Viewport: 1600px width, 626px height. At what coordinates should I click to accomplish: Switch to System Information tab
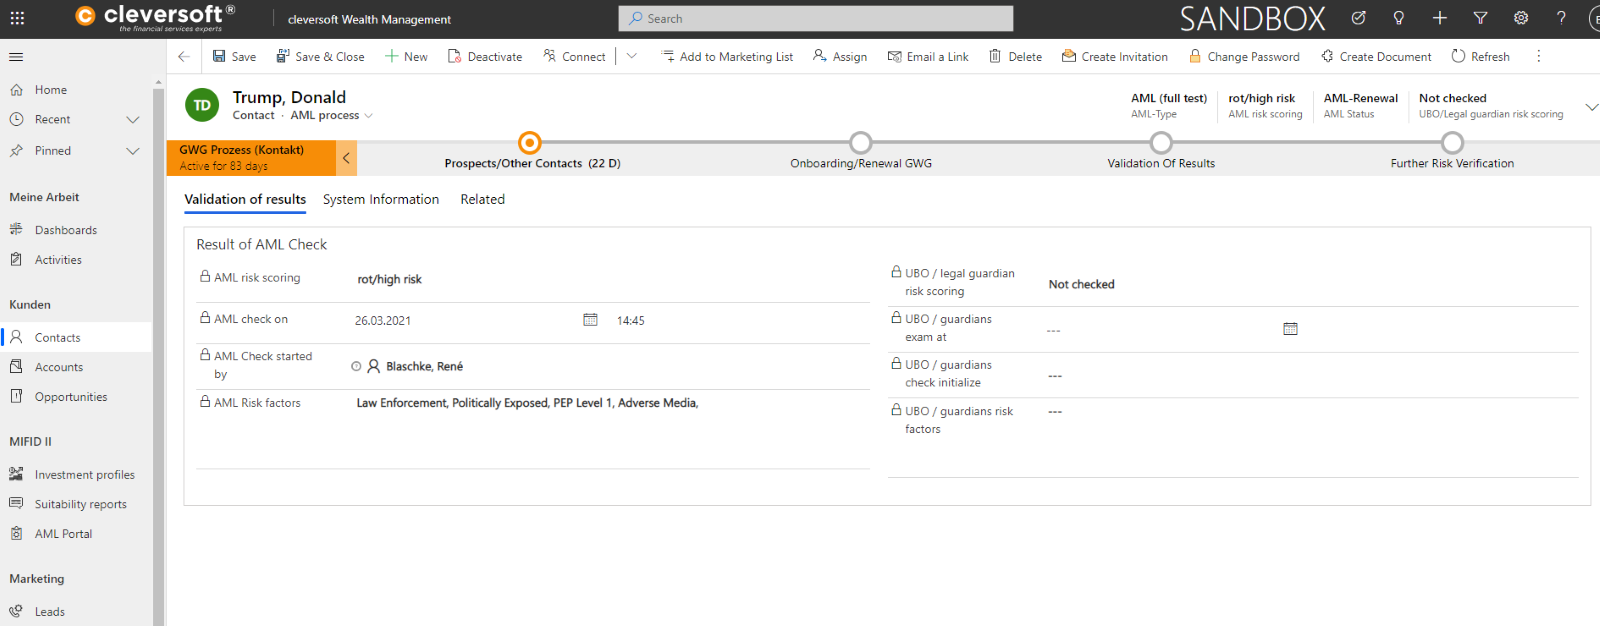pos(381,200)
